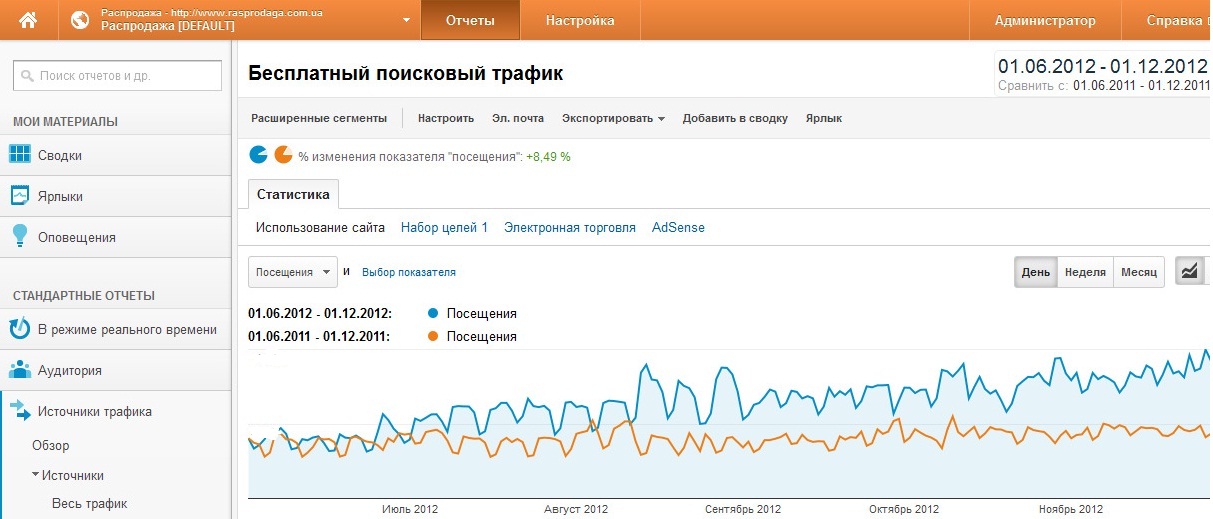Open the Настройка top tab

[x=580, y=20]
